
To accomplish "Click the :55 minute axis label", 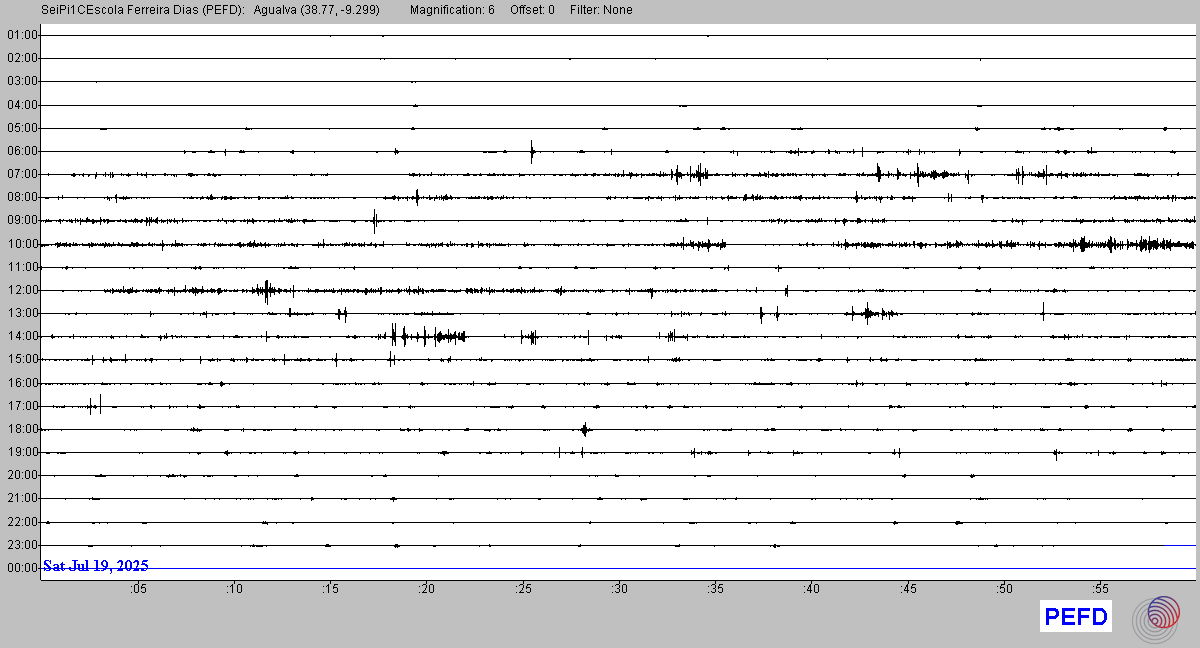I will tap(1100, 589).
